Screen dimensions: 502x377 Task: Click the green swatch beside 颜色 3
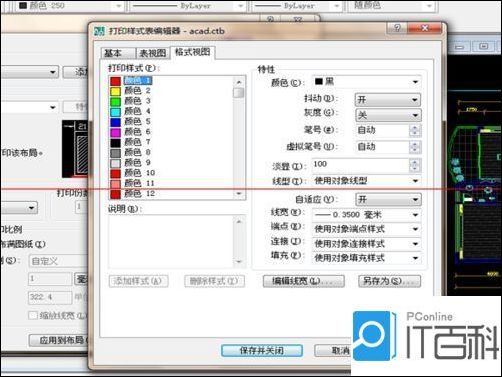[116, 101]
